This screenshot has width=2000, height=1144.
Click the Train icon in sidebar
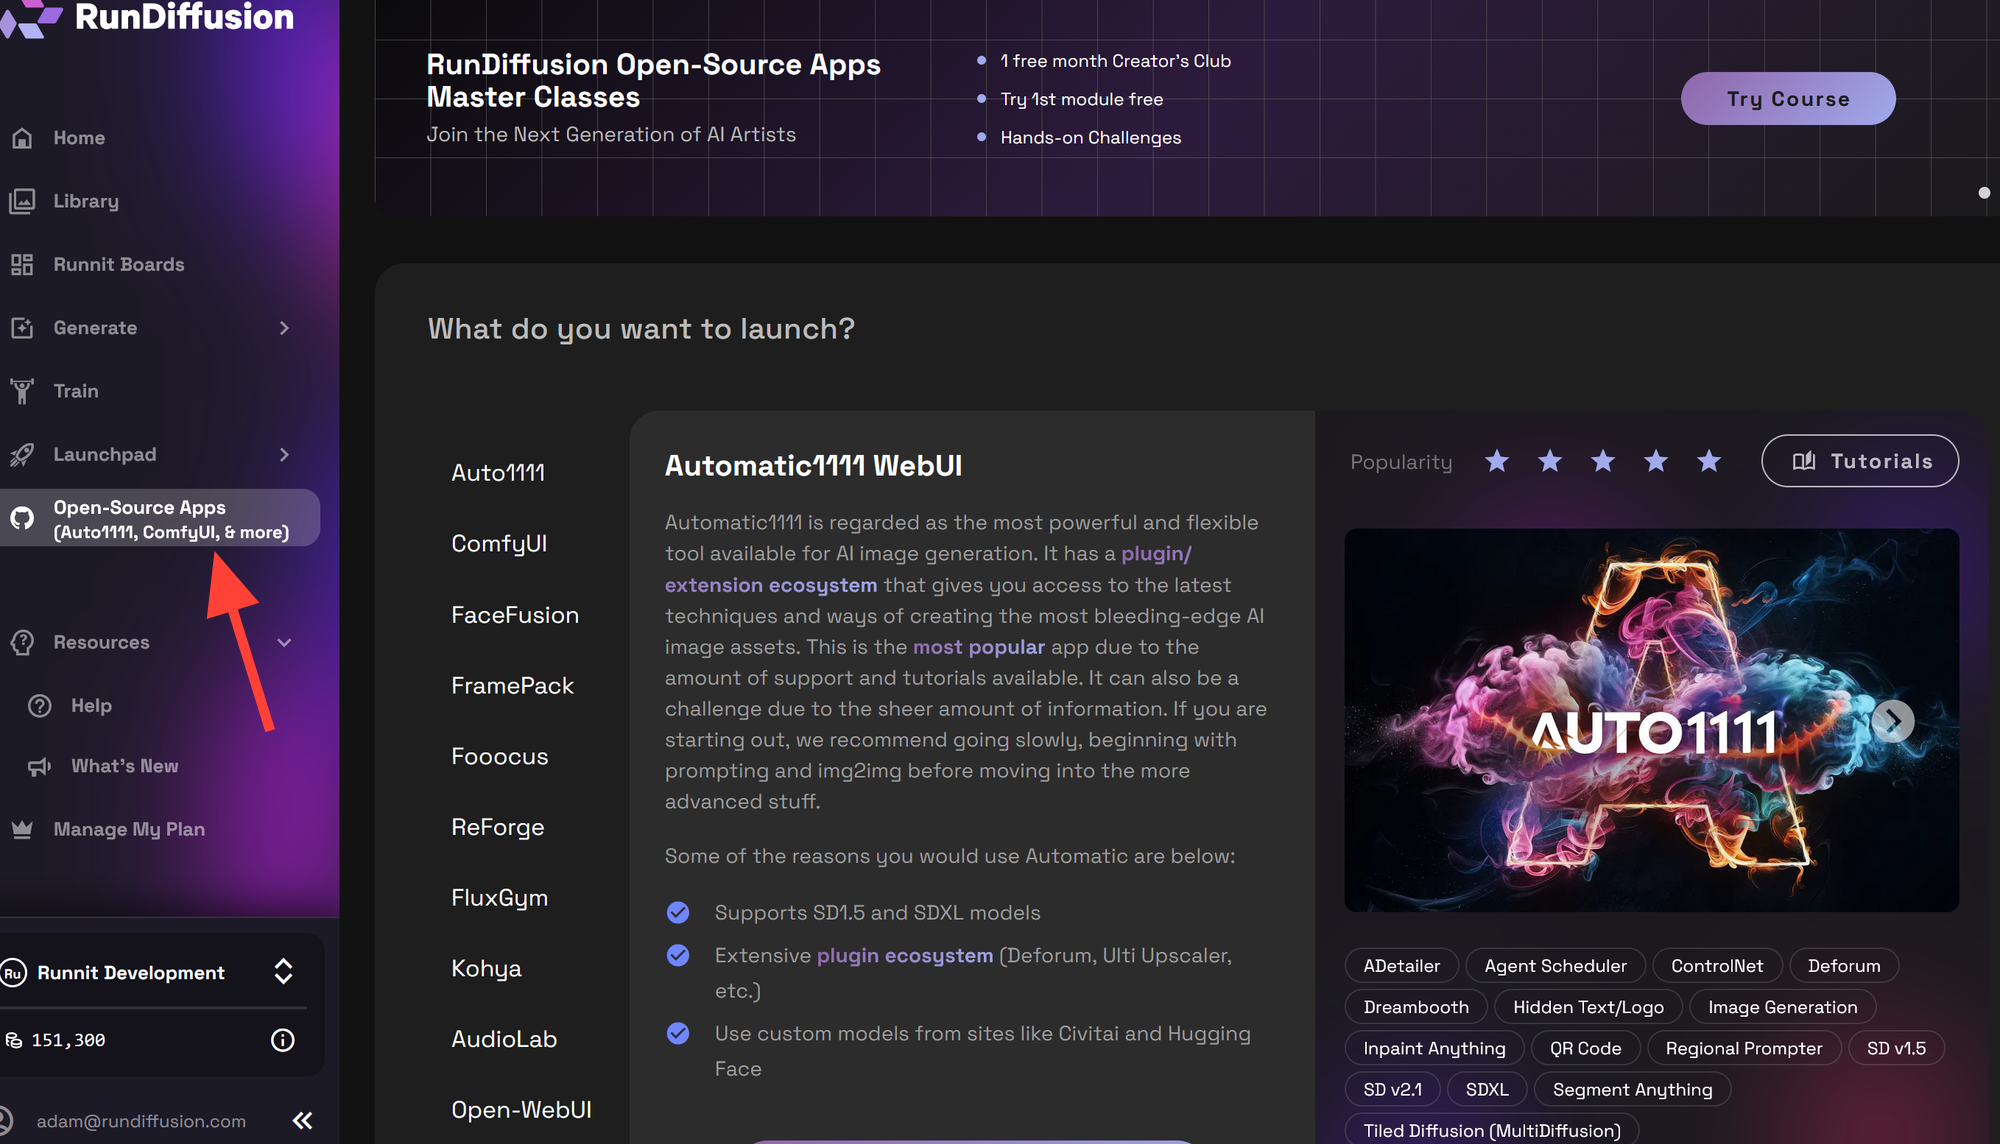coord(22,390)
